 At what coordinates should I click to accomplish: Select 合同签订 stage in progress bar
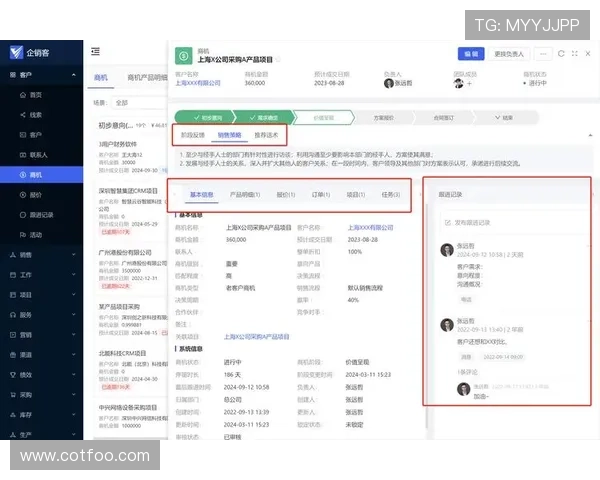(443, 118)
